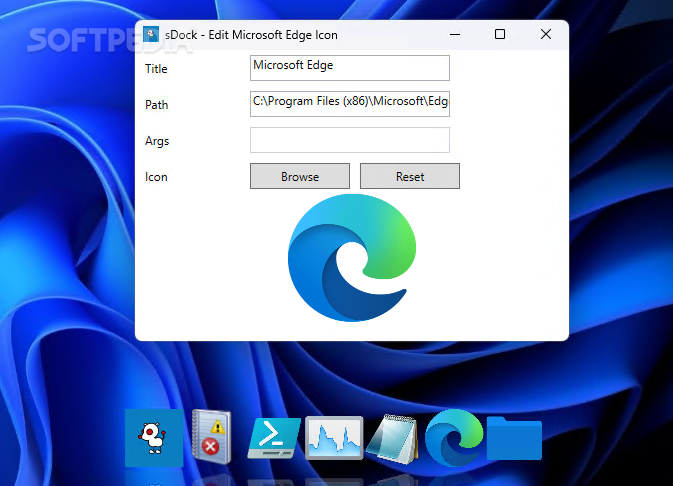Click the Title label text
The image size is (673, 486).
pos(156,69)
